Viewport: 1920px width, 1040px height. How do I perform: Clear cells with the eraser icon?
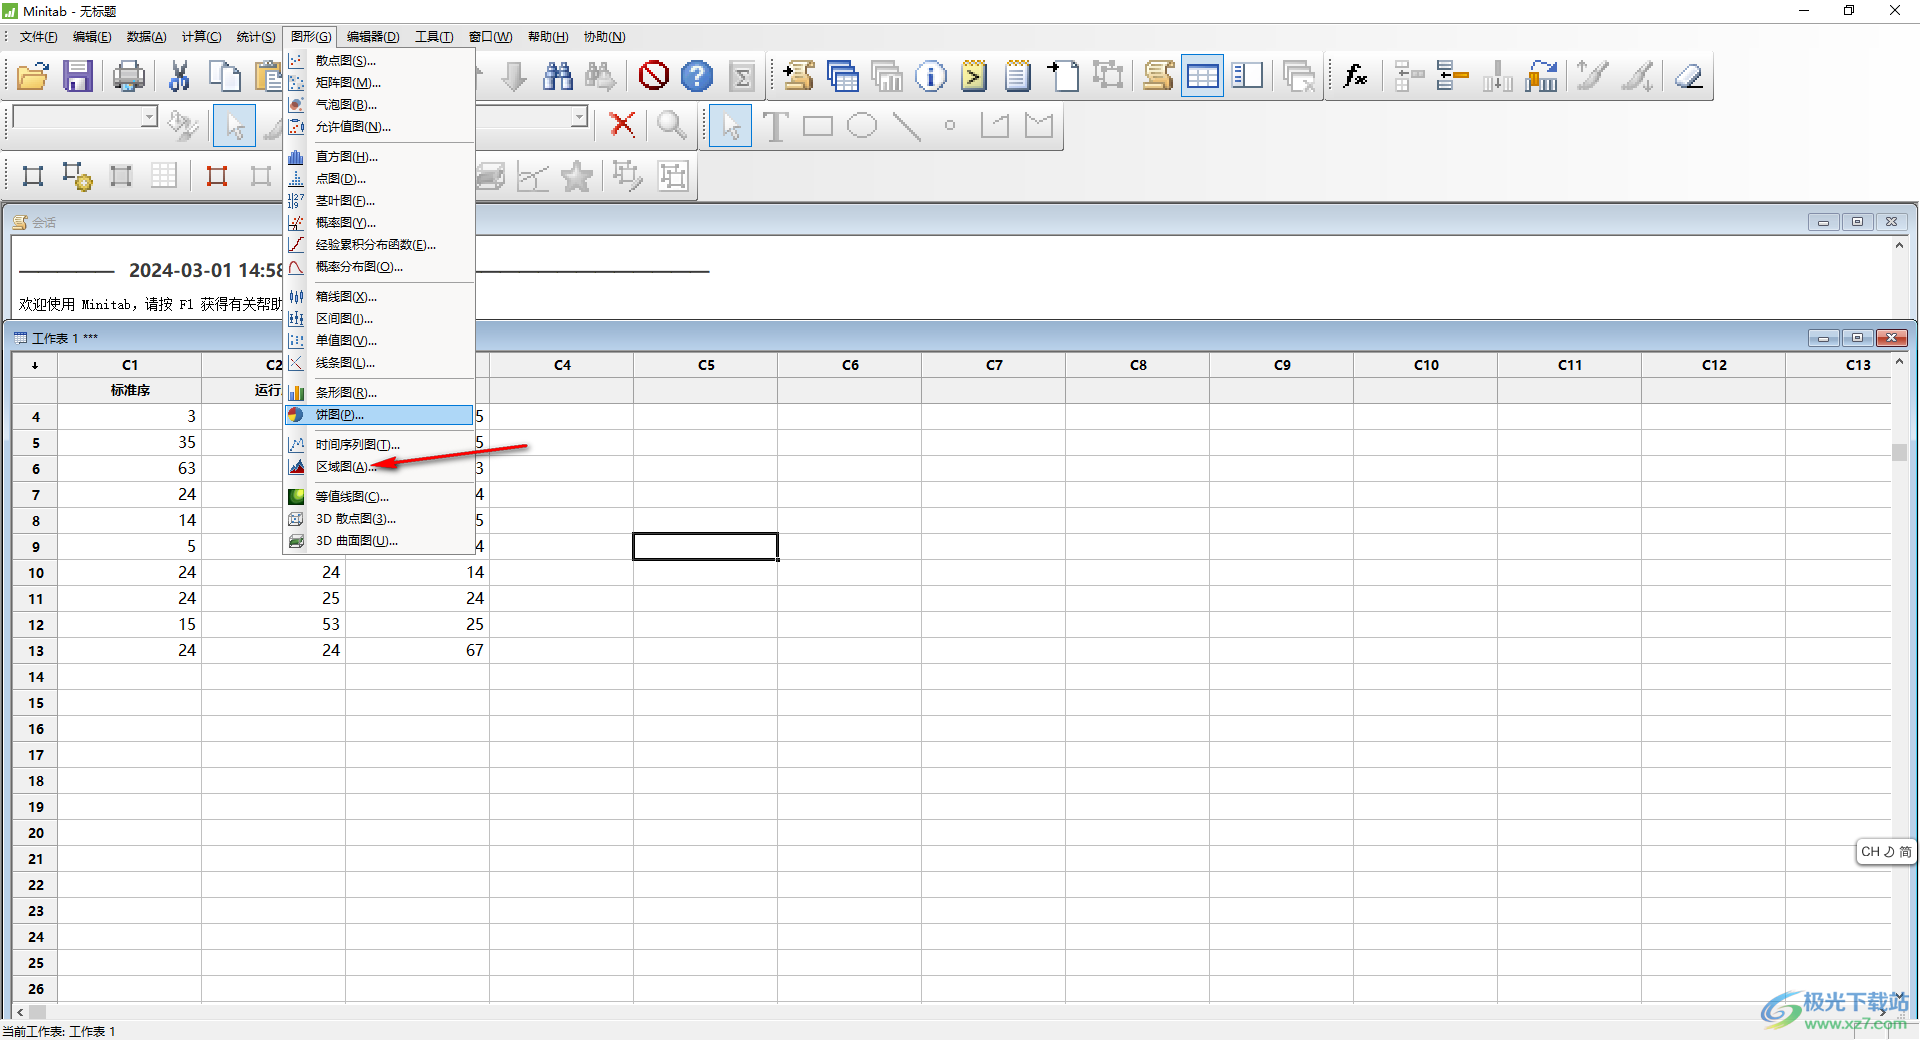coord(1689,76)
